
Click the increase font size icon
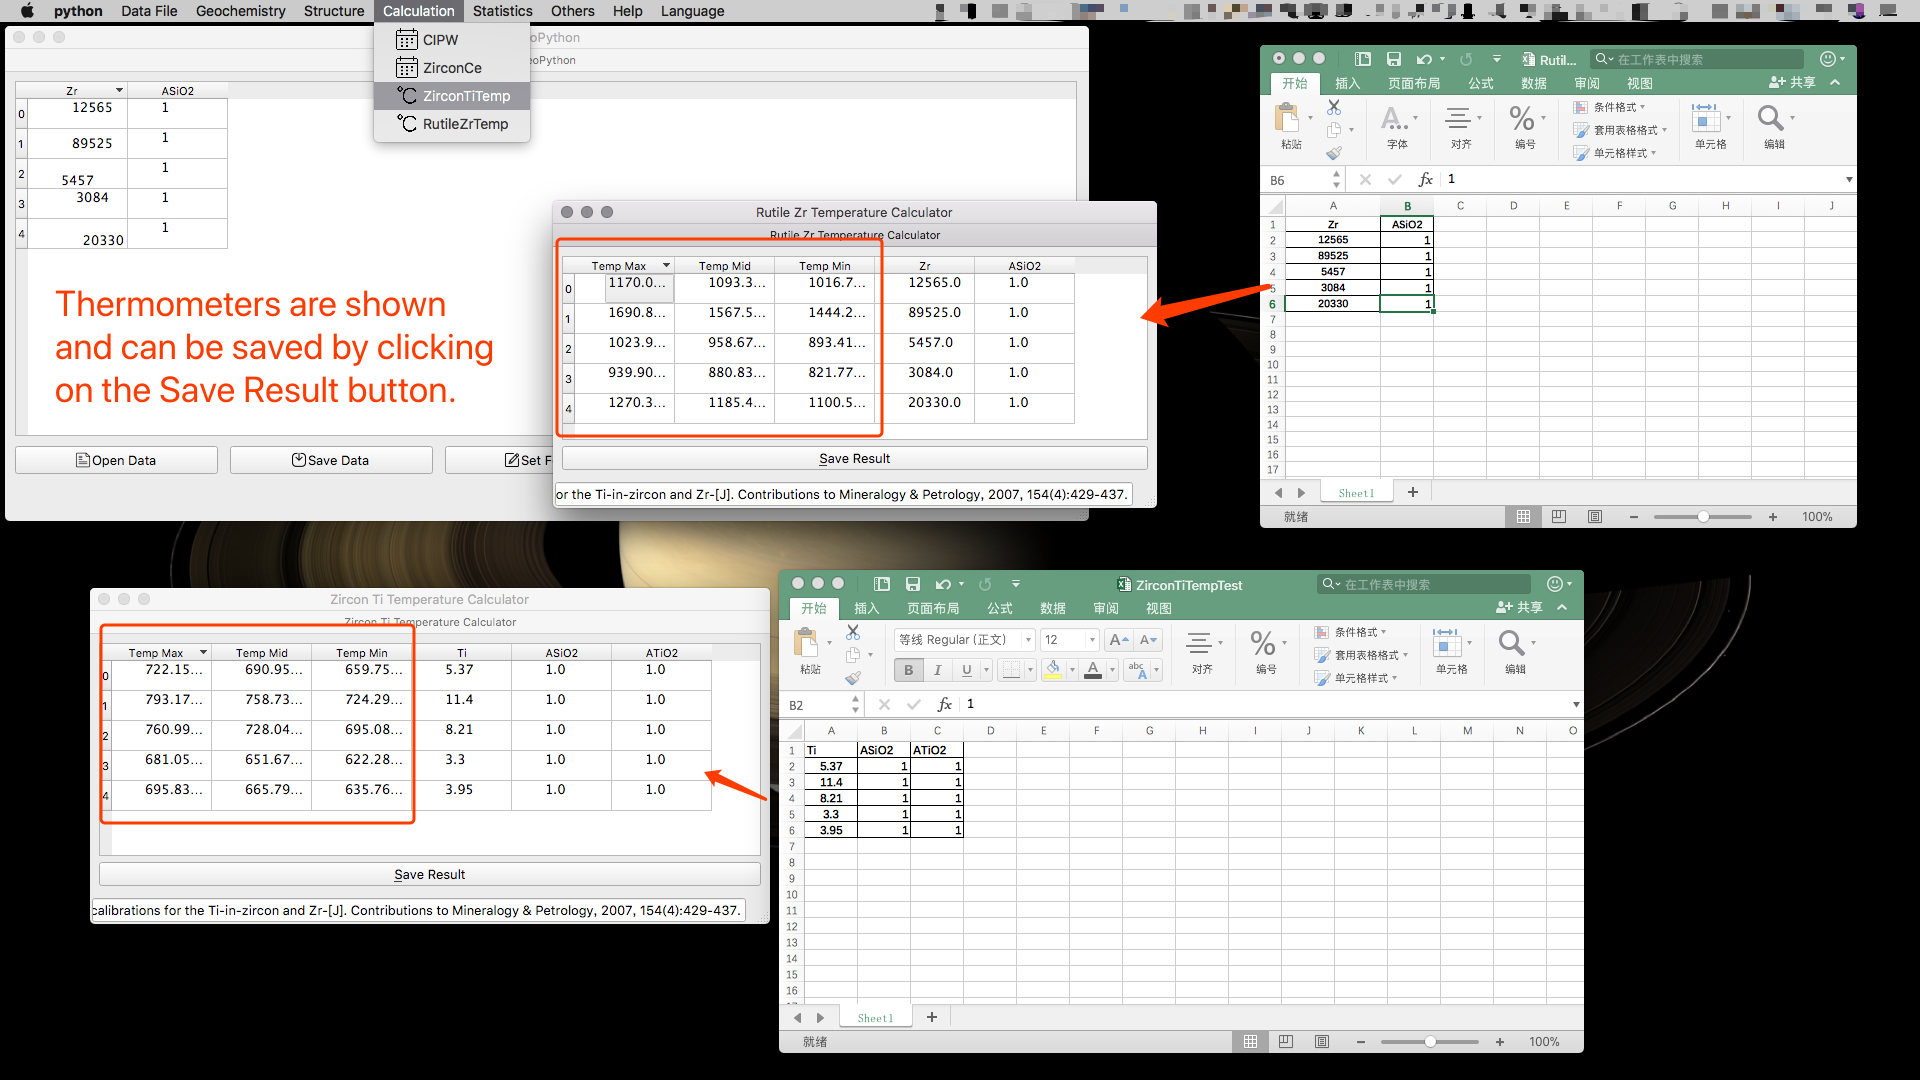point(1118,640)
